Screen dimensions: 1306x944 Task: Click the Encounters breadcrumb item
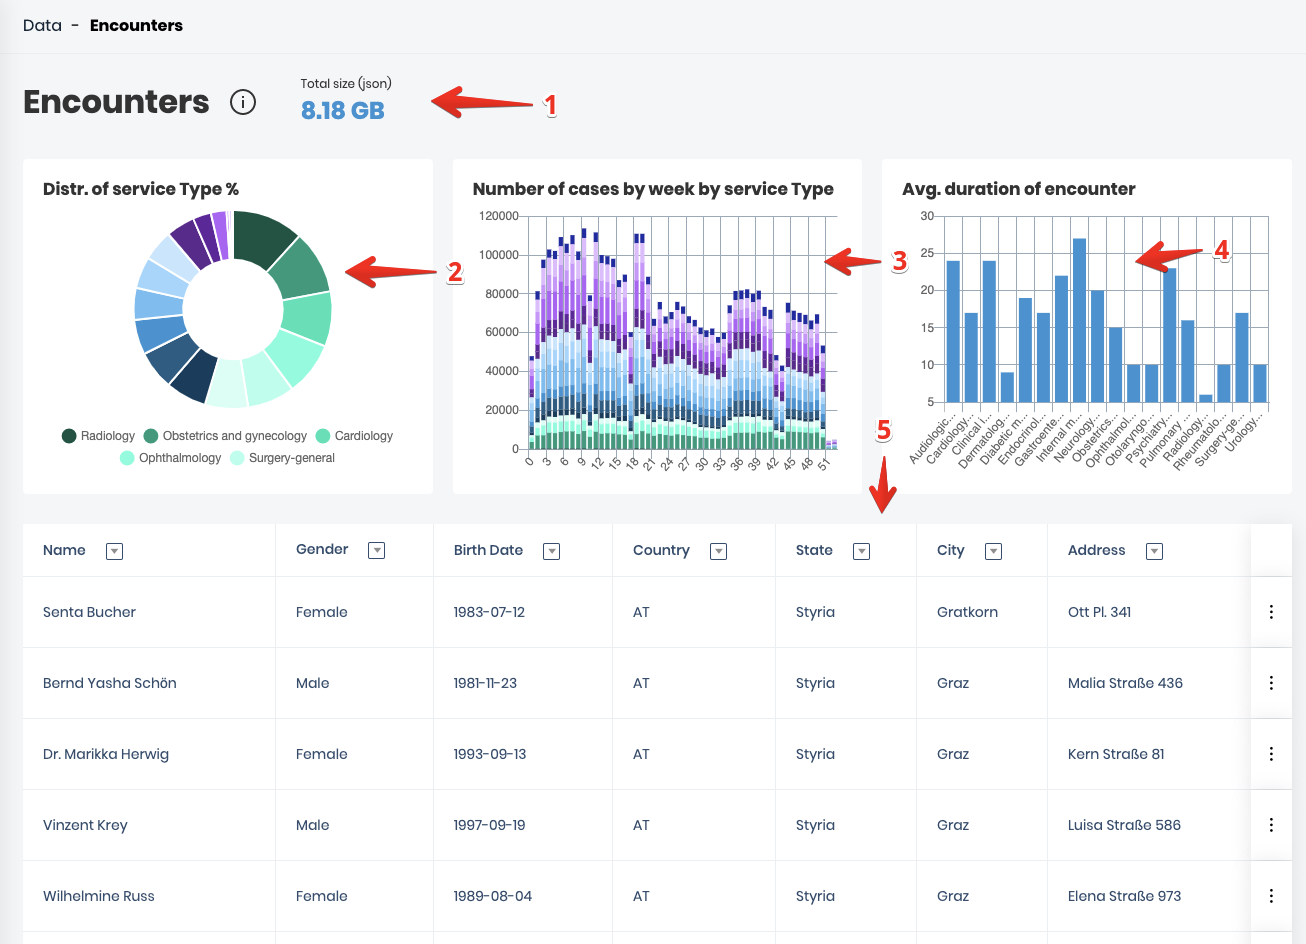tap(136, 25)
